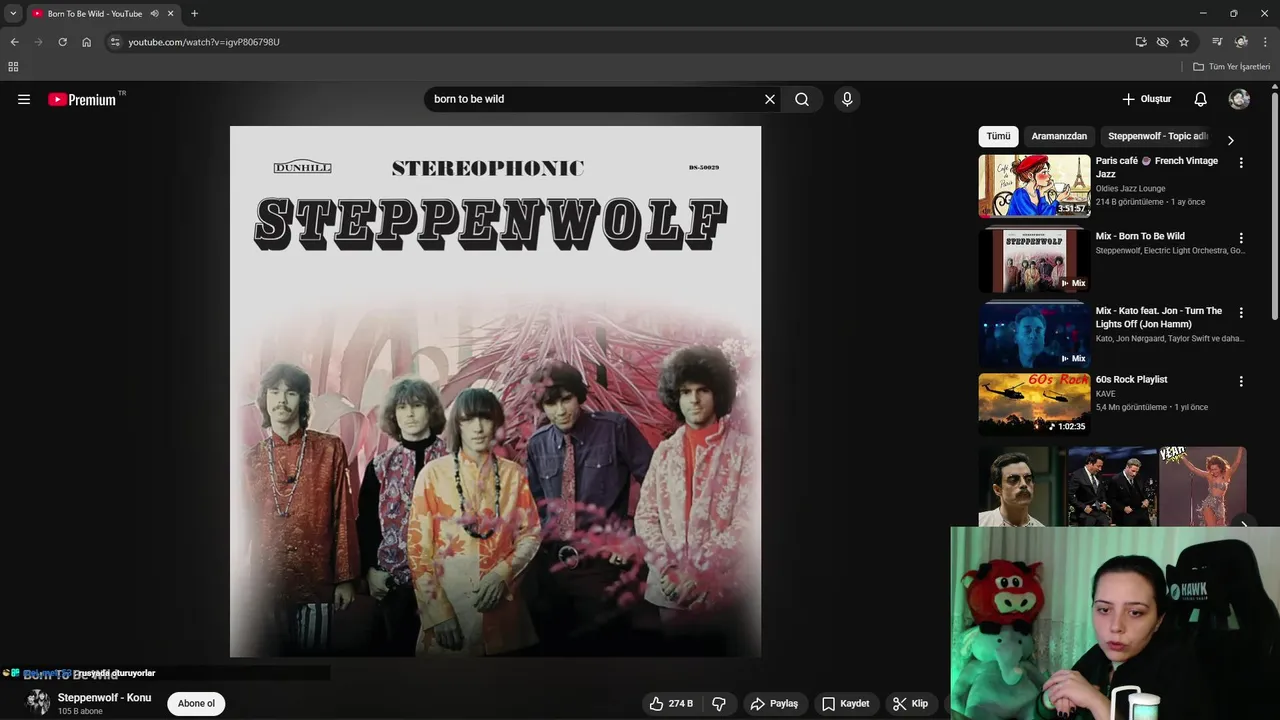The image size is (1280, 720).
Task: Mute the tab audio speaker icon
Action: pyautogui.click(x=154, y=14)
